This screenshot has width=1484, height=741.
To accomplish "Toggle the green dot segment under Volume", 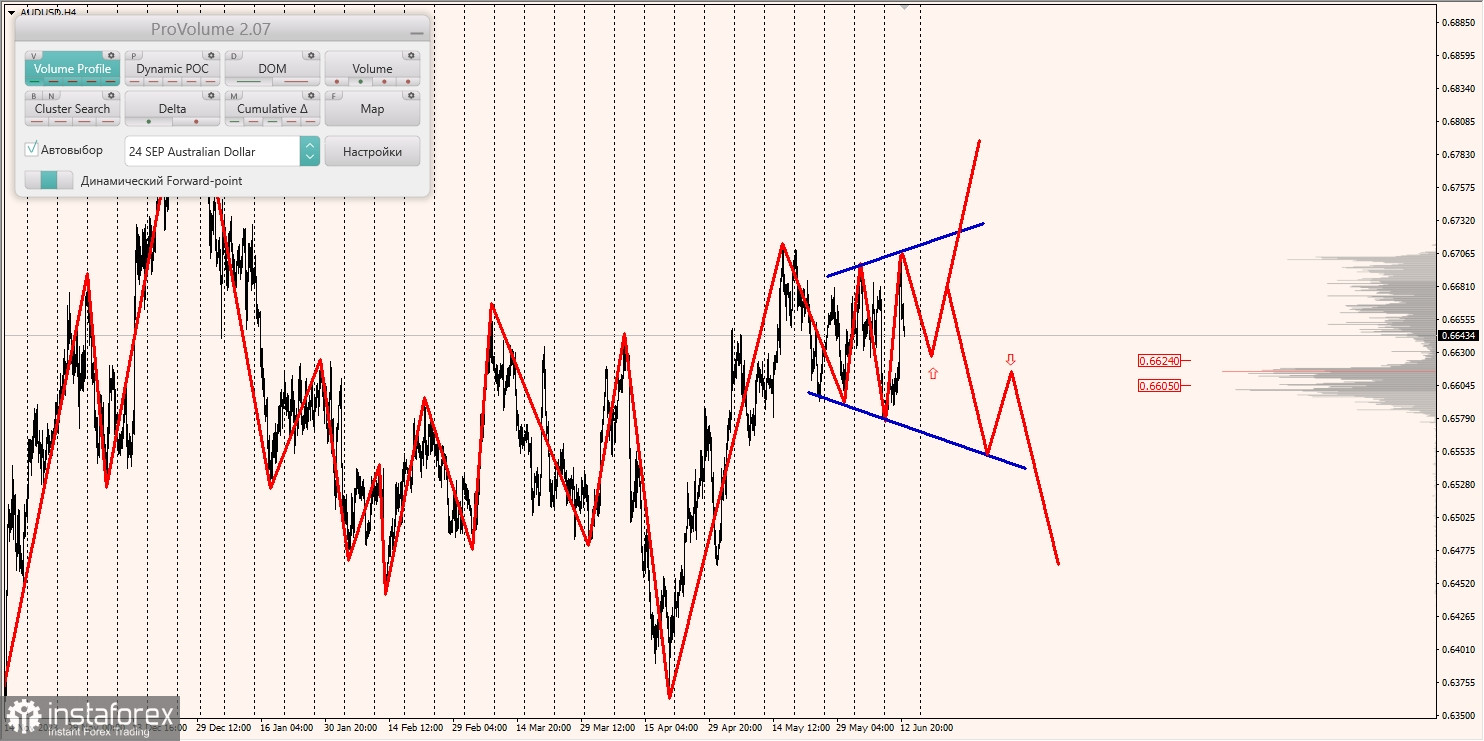I will (360, 81).
